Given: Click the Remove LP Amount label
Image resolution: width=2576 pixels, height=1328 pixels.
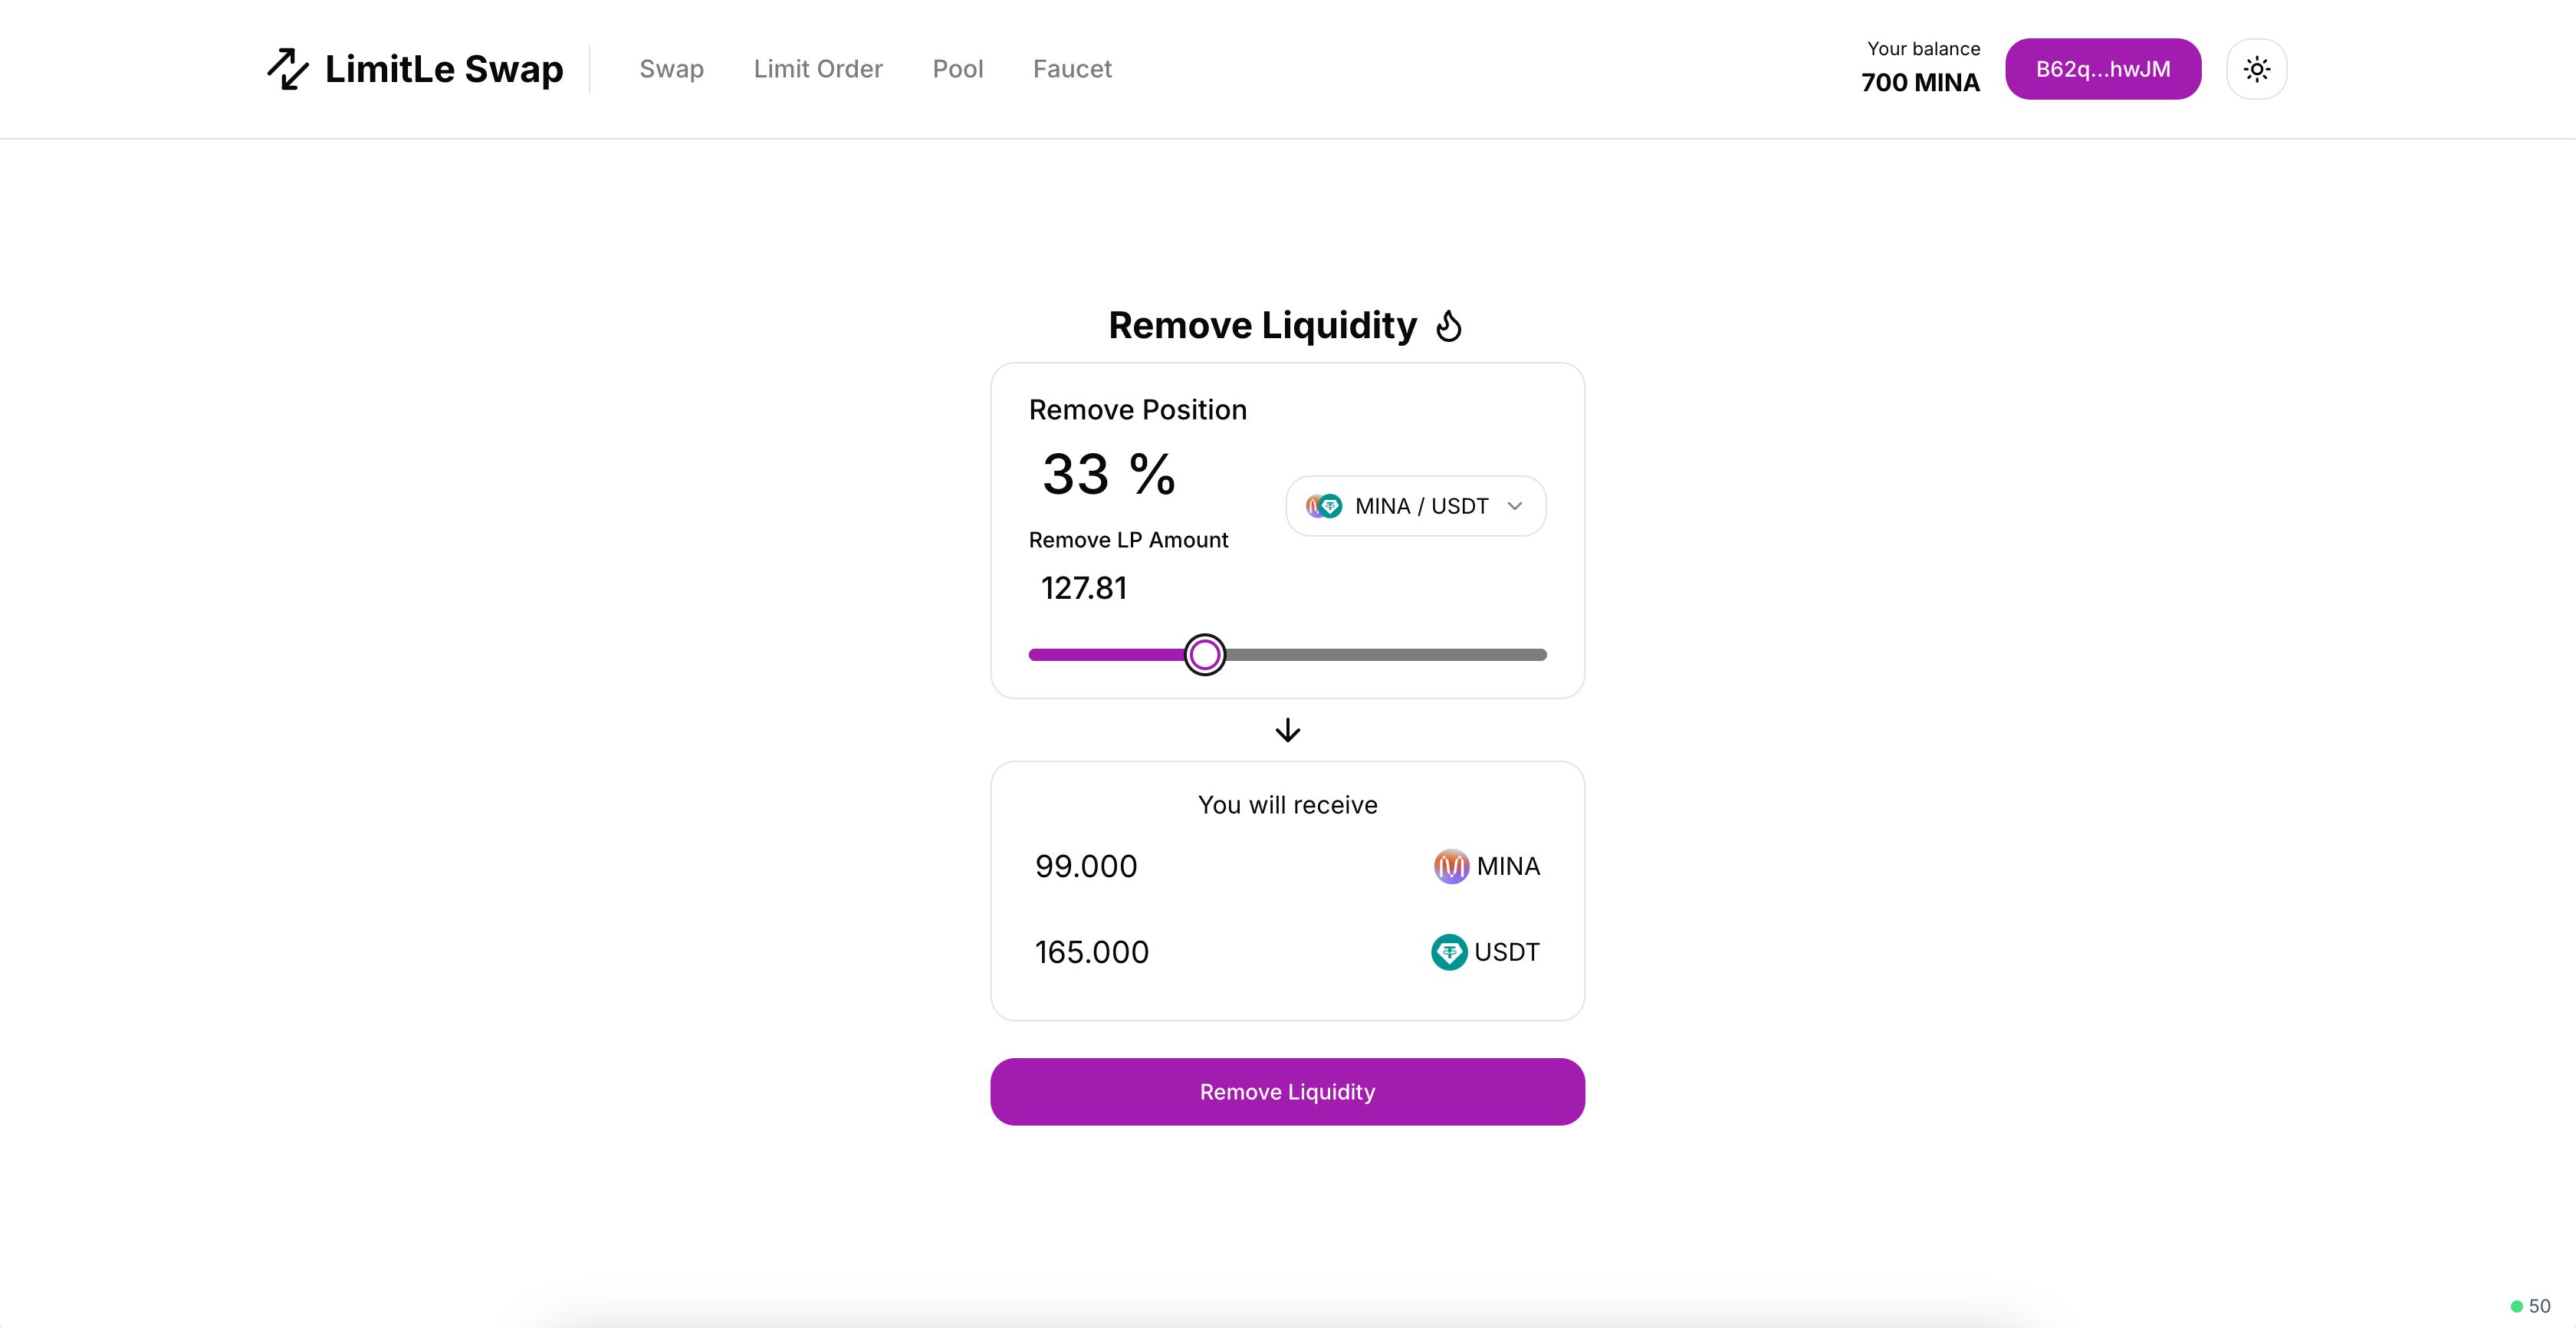Looking at the screenshot, I should tap(1128, 540).
